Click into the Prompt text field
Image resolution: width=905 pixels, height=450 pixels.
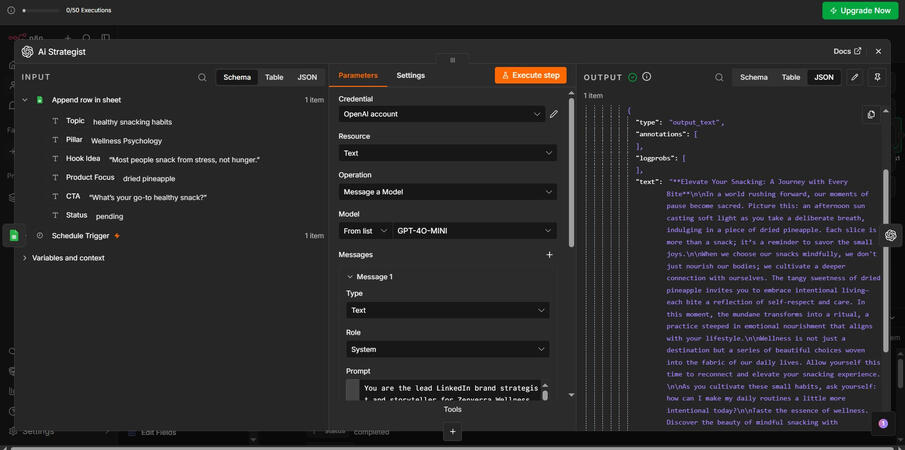point(450,390)
